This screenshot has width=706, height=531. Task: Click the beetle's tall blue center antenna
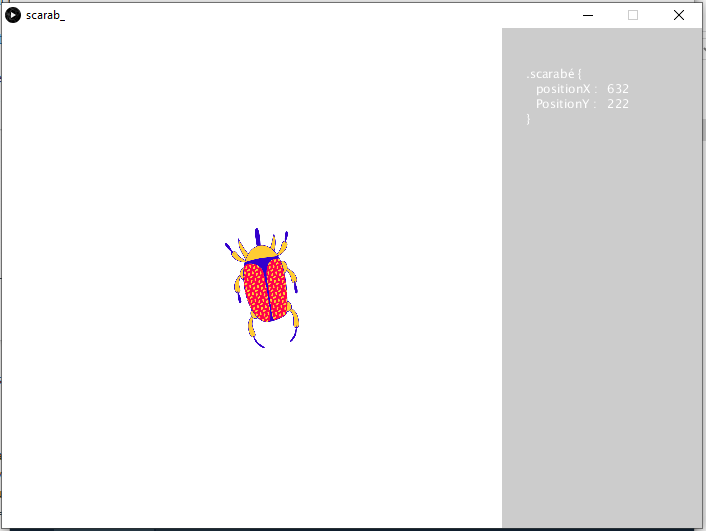click(257, 235)
